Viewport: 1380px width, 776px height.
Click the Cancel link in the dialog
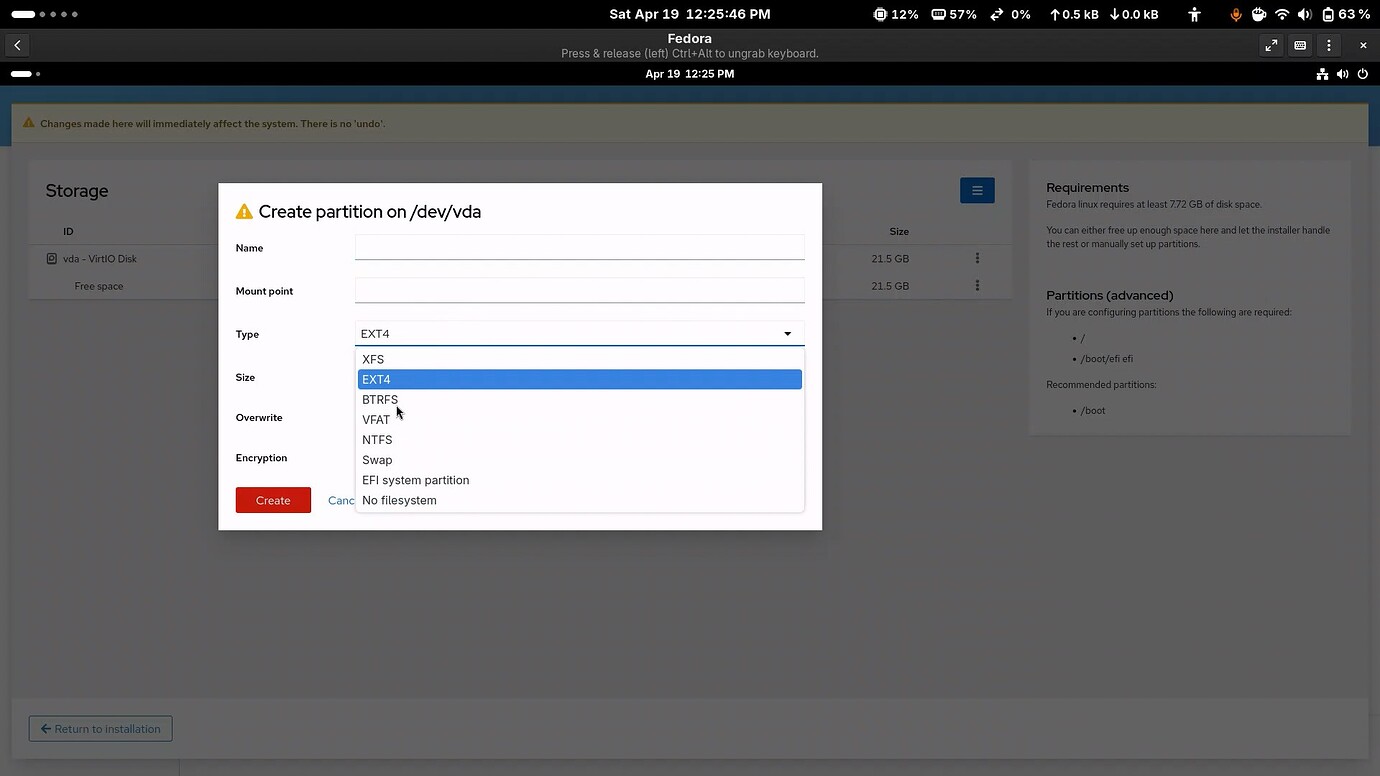pos(339,500)
